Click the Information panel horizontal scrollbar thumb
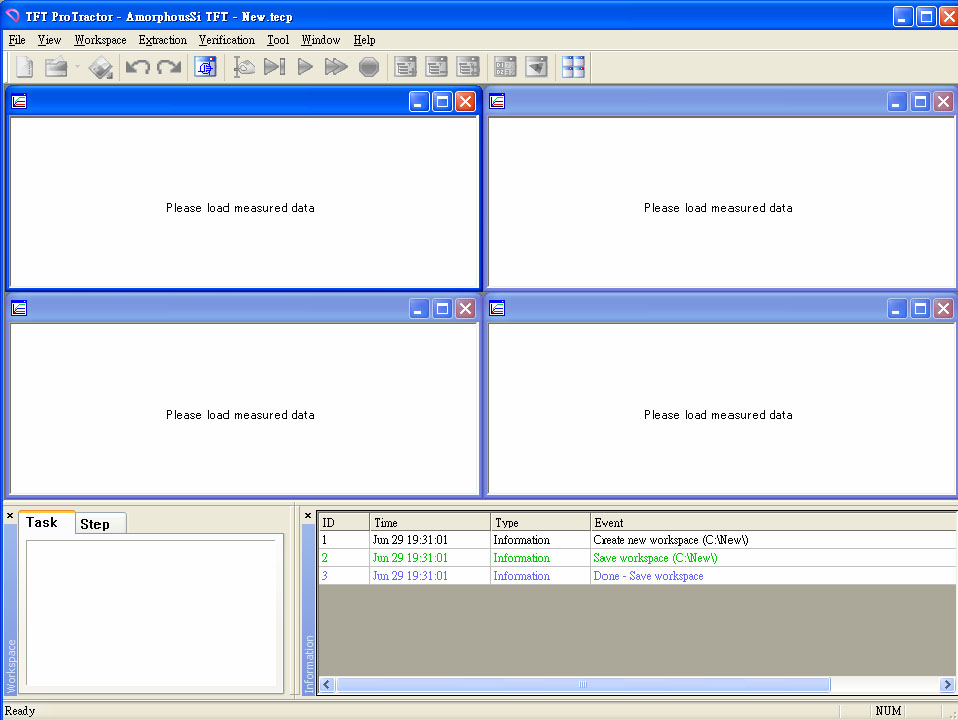The width and height of the screenshot is (958, 720). (x=583, y=685)
